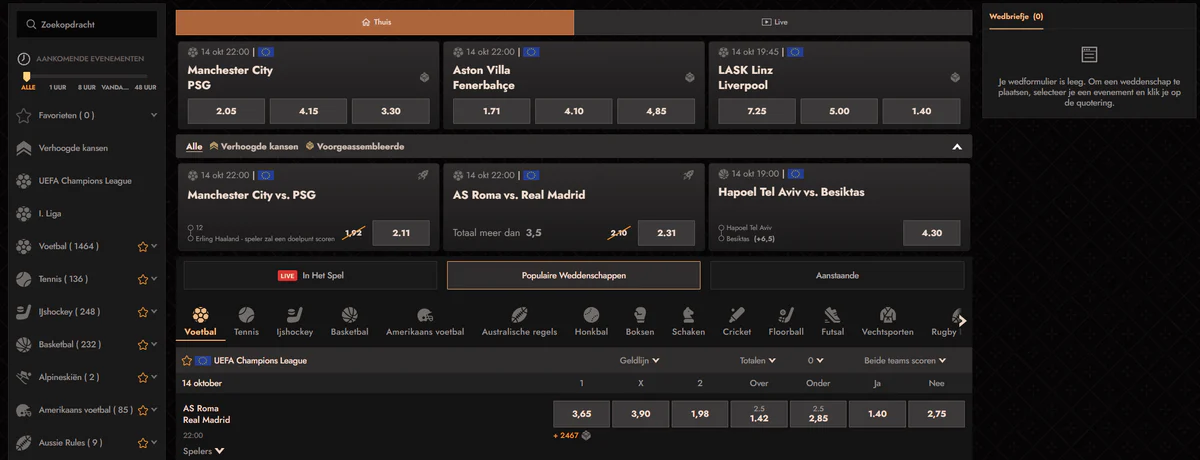Screen dimensions: 1200x460
Task: Click the cube icon on LASK Linz Liverpool card
Action: 955,78
